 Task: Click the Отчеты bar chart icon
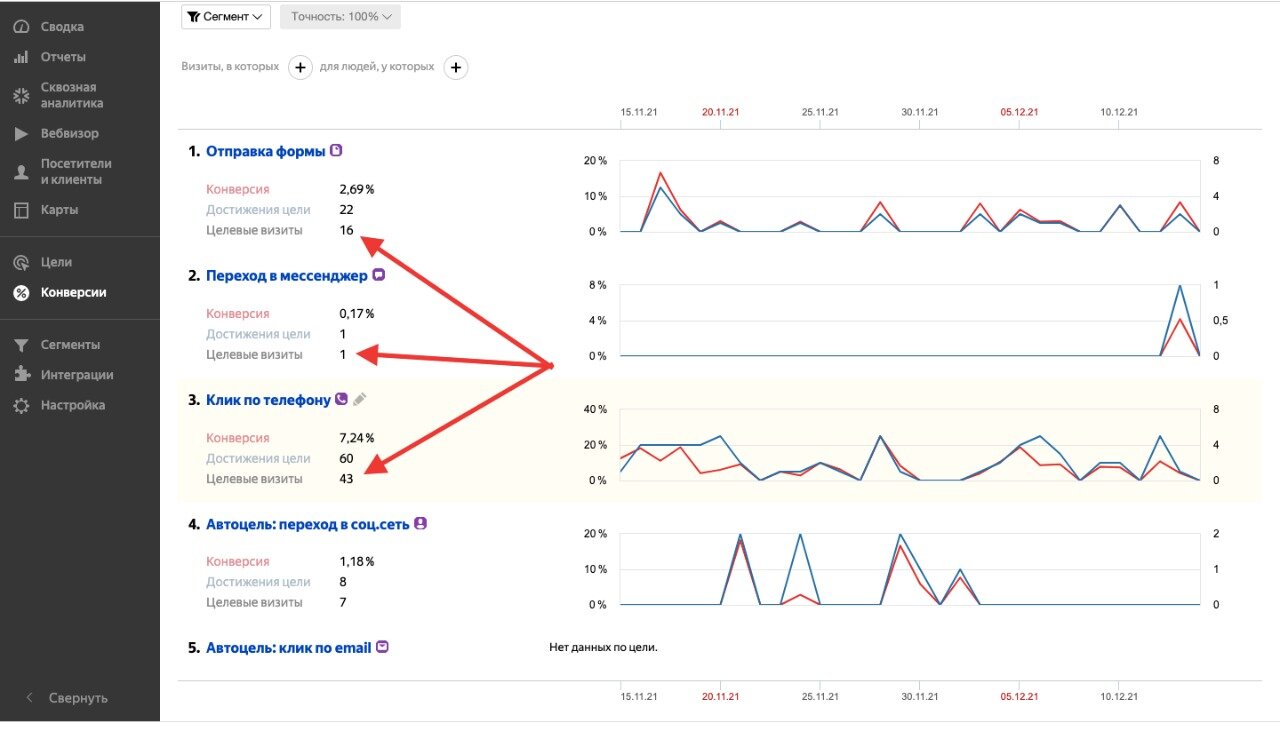point(21,57)
